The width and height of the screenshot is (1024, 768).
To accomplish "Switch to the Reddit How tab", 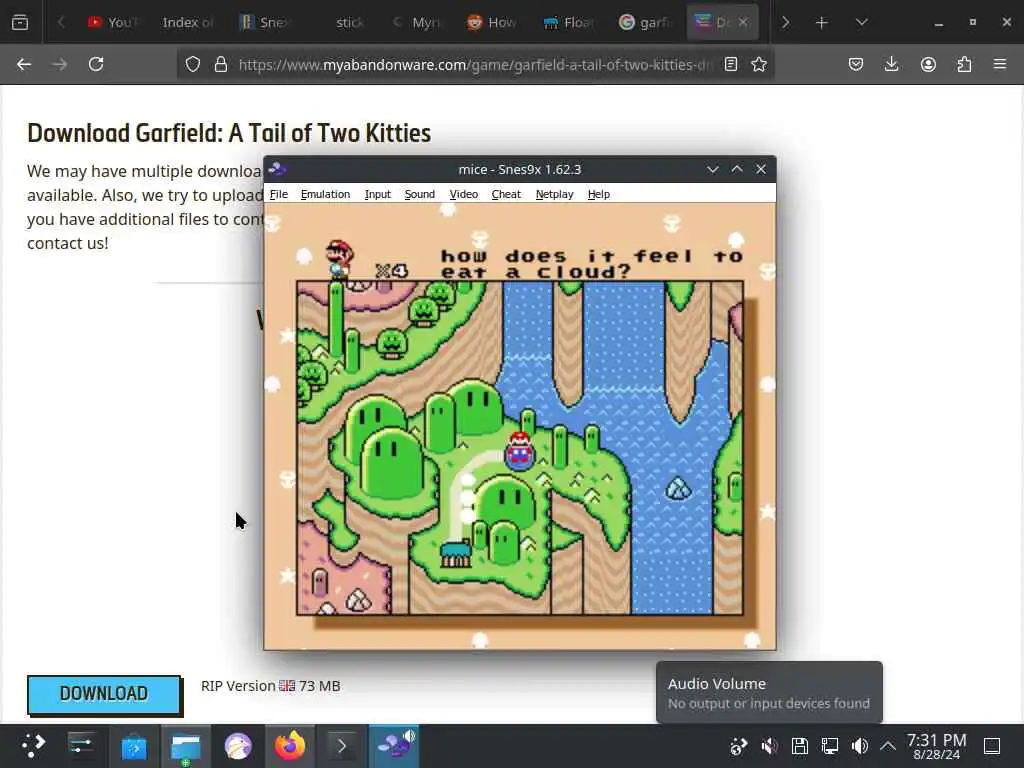I will point(491,22).
